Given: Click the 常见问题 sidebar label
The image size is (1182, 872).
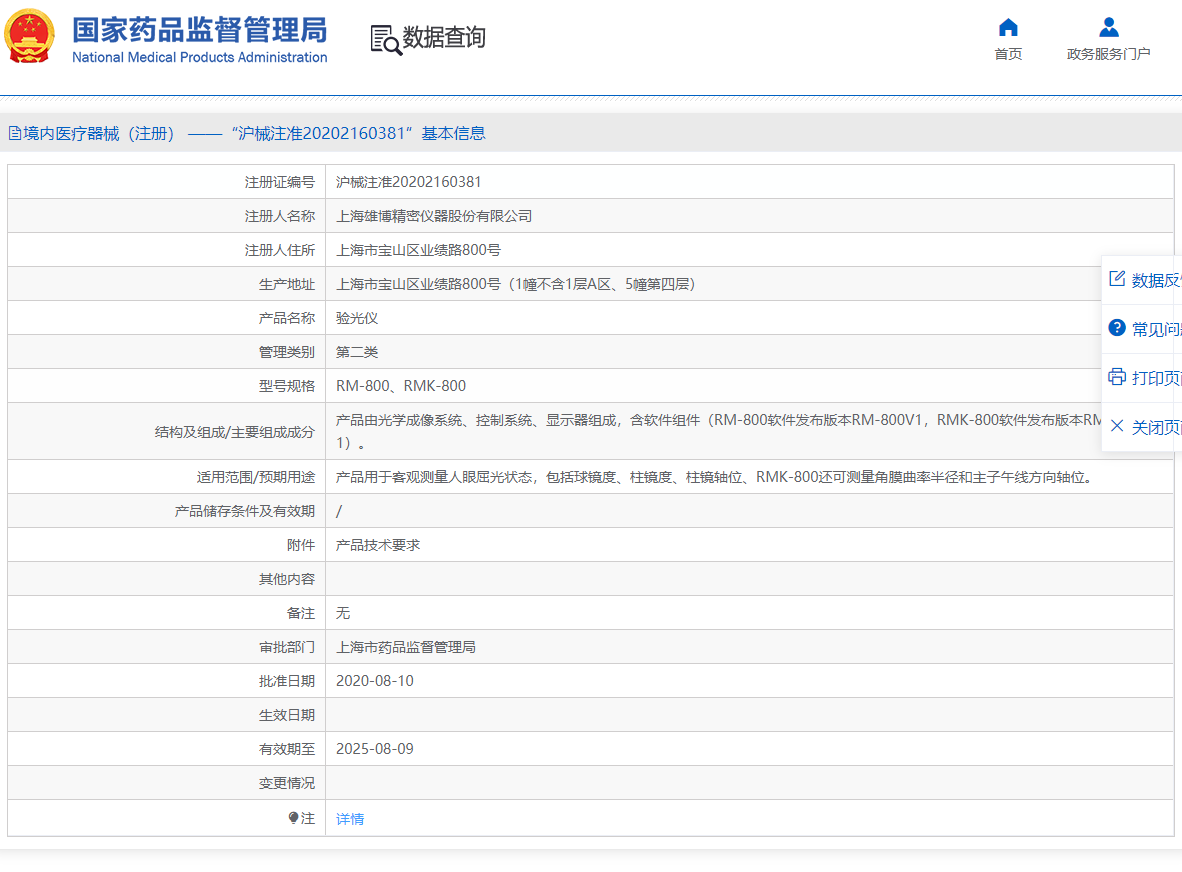Looking at the screenshot, I should [1156, 329].
